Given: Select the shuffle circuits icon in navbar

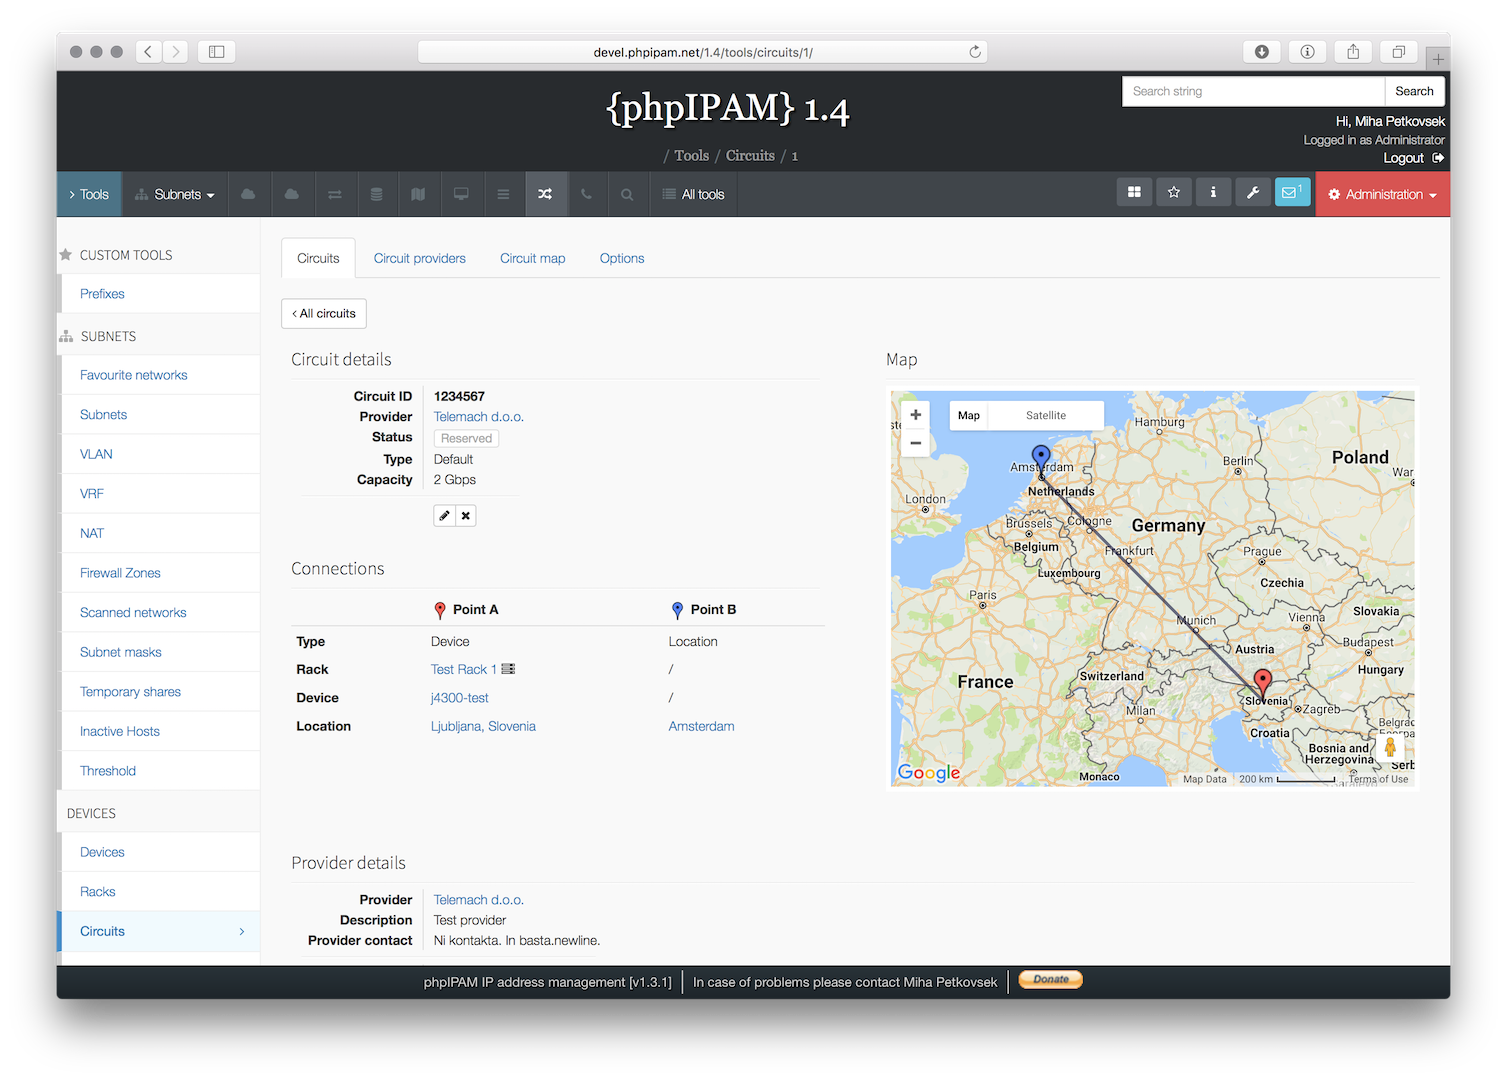Looking at the screenshot, I should [x=546, y=193].
